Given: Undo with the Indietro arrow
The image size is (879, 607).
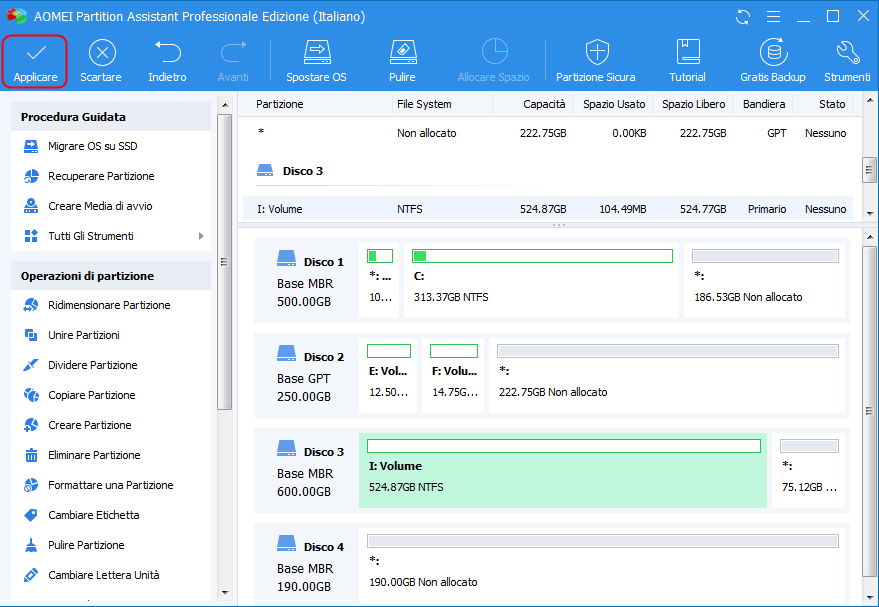Looking at the screenshot, I should [167, 53].
